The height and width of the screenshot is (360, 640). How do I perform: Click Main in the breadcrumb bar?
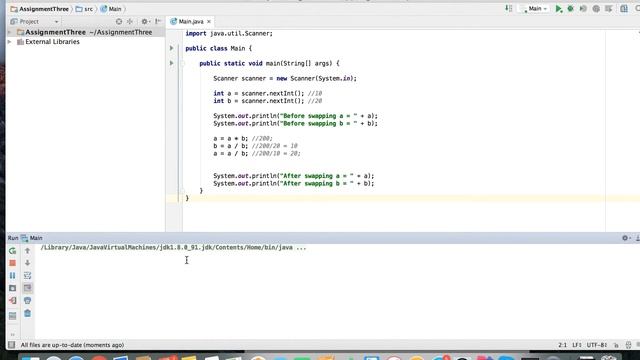tap(111, 9)
